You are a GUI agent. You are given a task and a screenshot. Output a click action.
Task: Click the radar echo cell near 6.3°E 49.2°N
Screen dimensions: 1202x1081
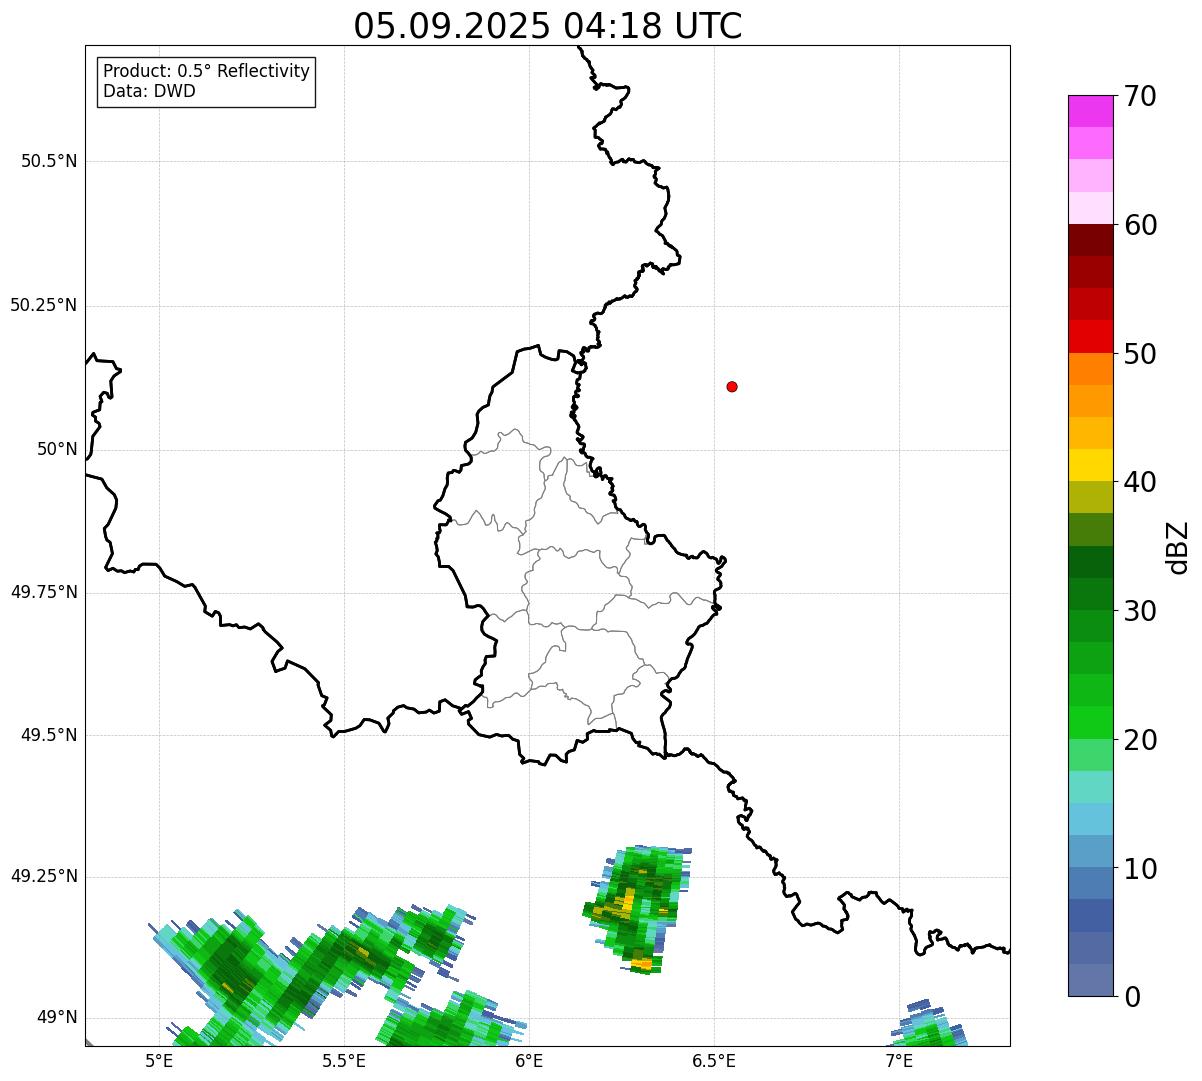pyautogui.click(x=637, y=909)
